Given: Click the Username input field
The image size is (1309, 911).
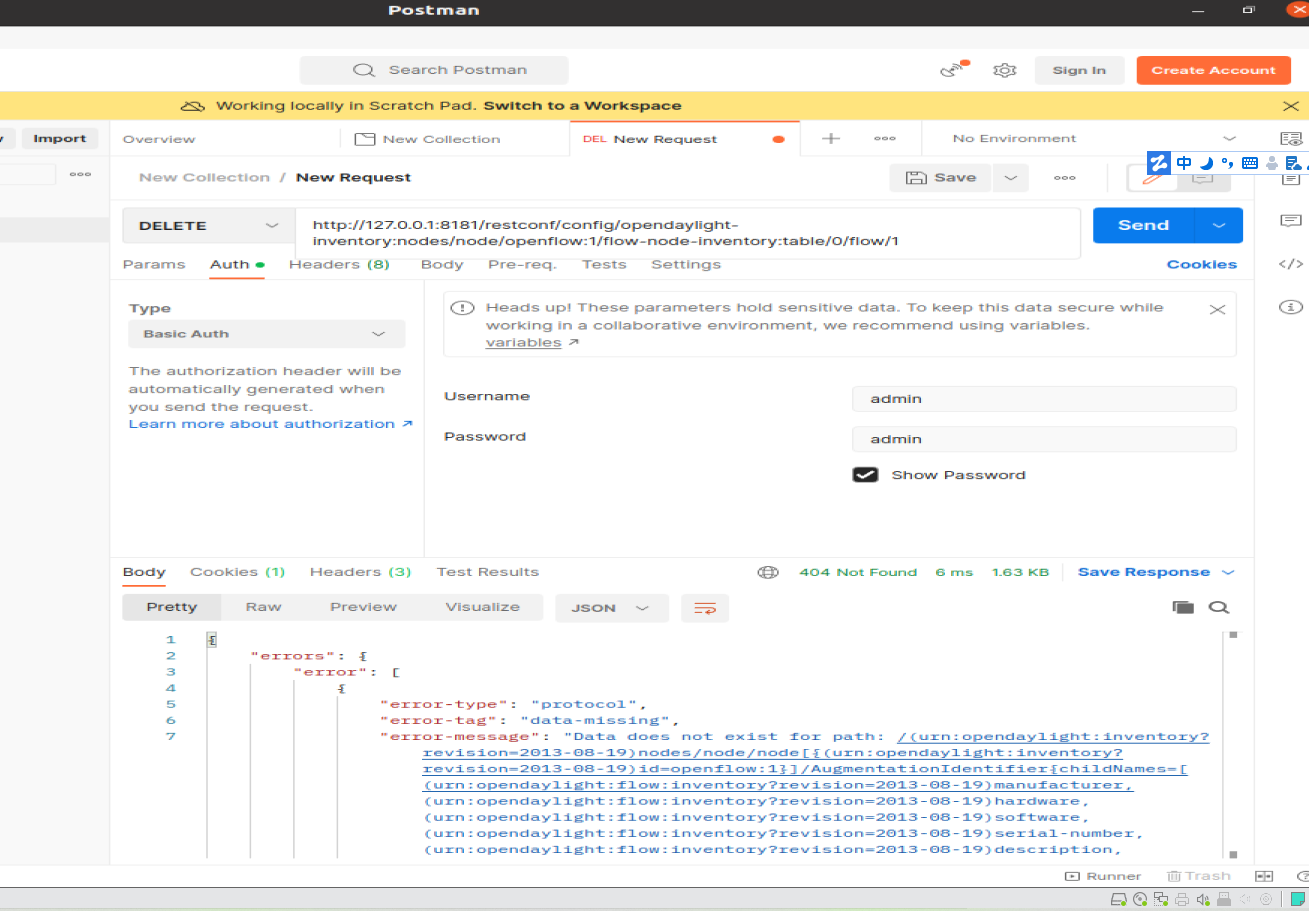Looking at the screenshot, I should click(1044, 399).
